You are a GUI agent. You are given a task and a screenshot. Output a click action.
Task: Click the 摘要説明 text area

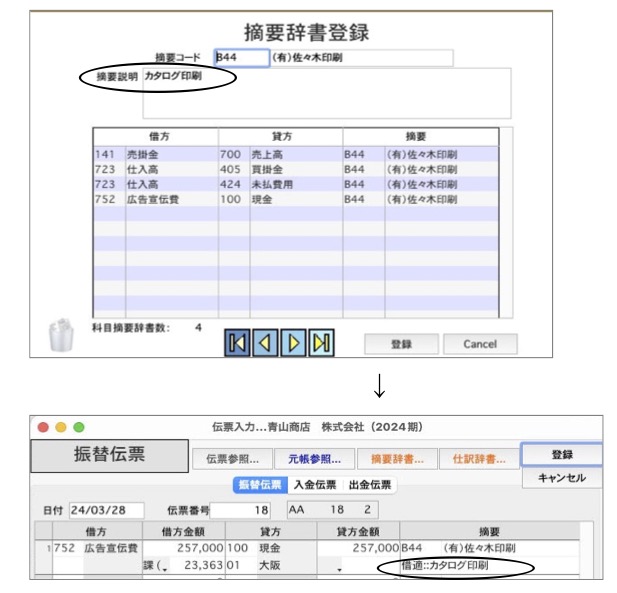[x=326, y=94]
